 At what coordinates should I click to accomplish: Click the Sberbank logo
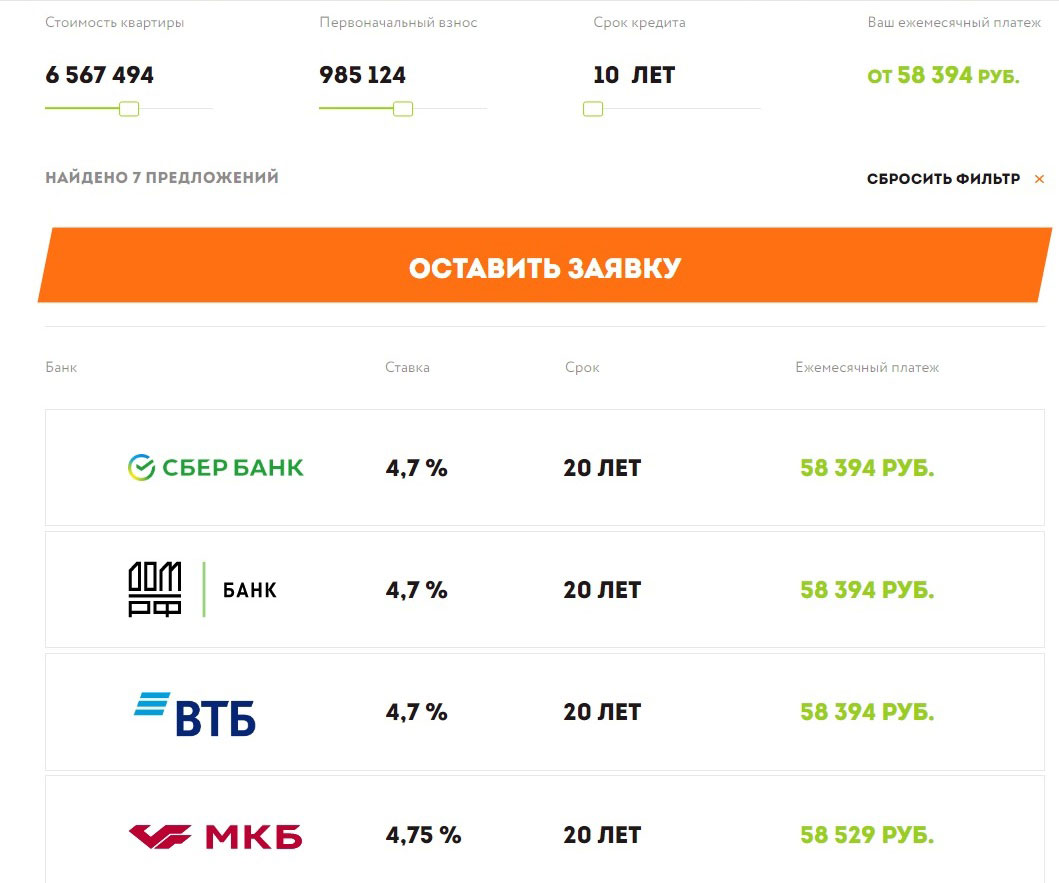point(215,468)
